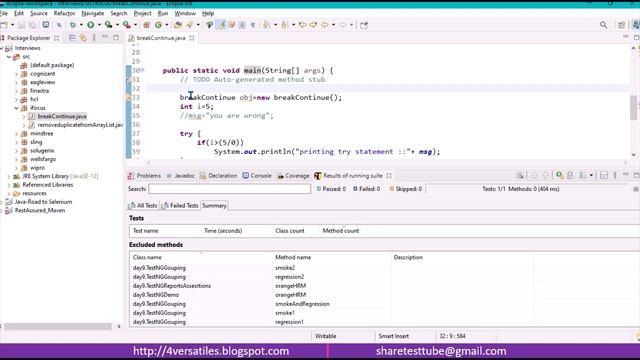640x360 pixels.
Task: Select the wellsfargo package
Action: pyautogui.click(x=43, y=159)
